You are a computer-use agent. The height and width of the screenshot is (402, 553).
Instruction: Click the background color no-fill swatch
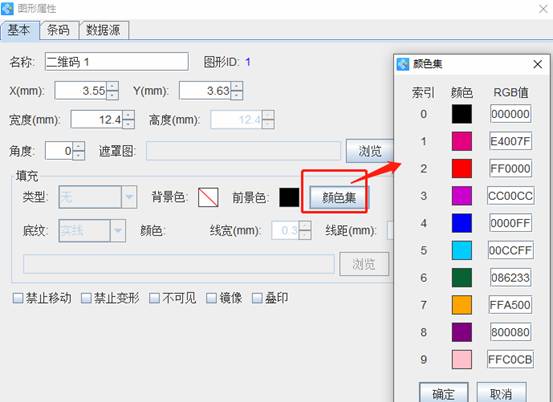point(208,197)
